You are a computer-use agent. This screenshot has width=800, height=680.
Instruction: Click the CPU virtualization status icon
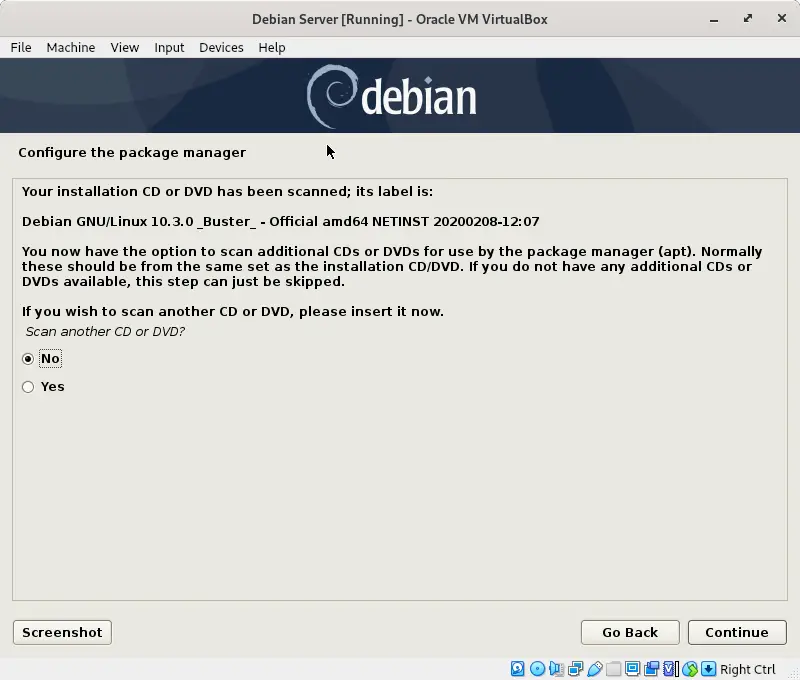click(x=670, y=669)
